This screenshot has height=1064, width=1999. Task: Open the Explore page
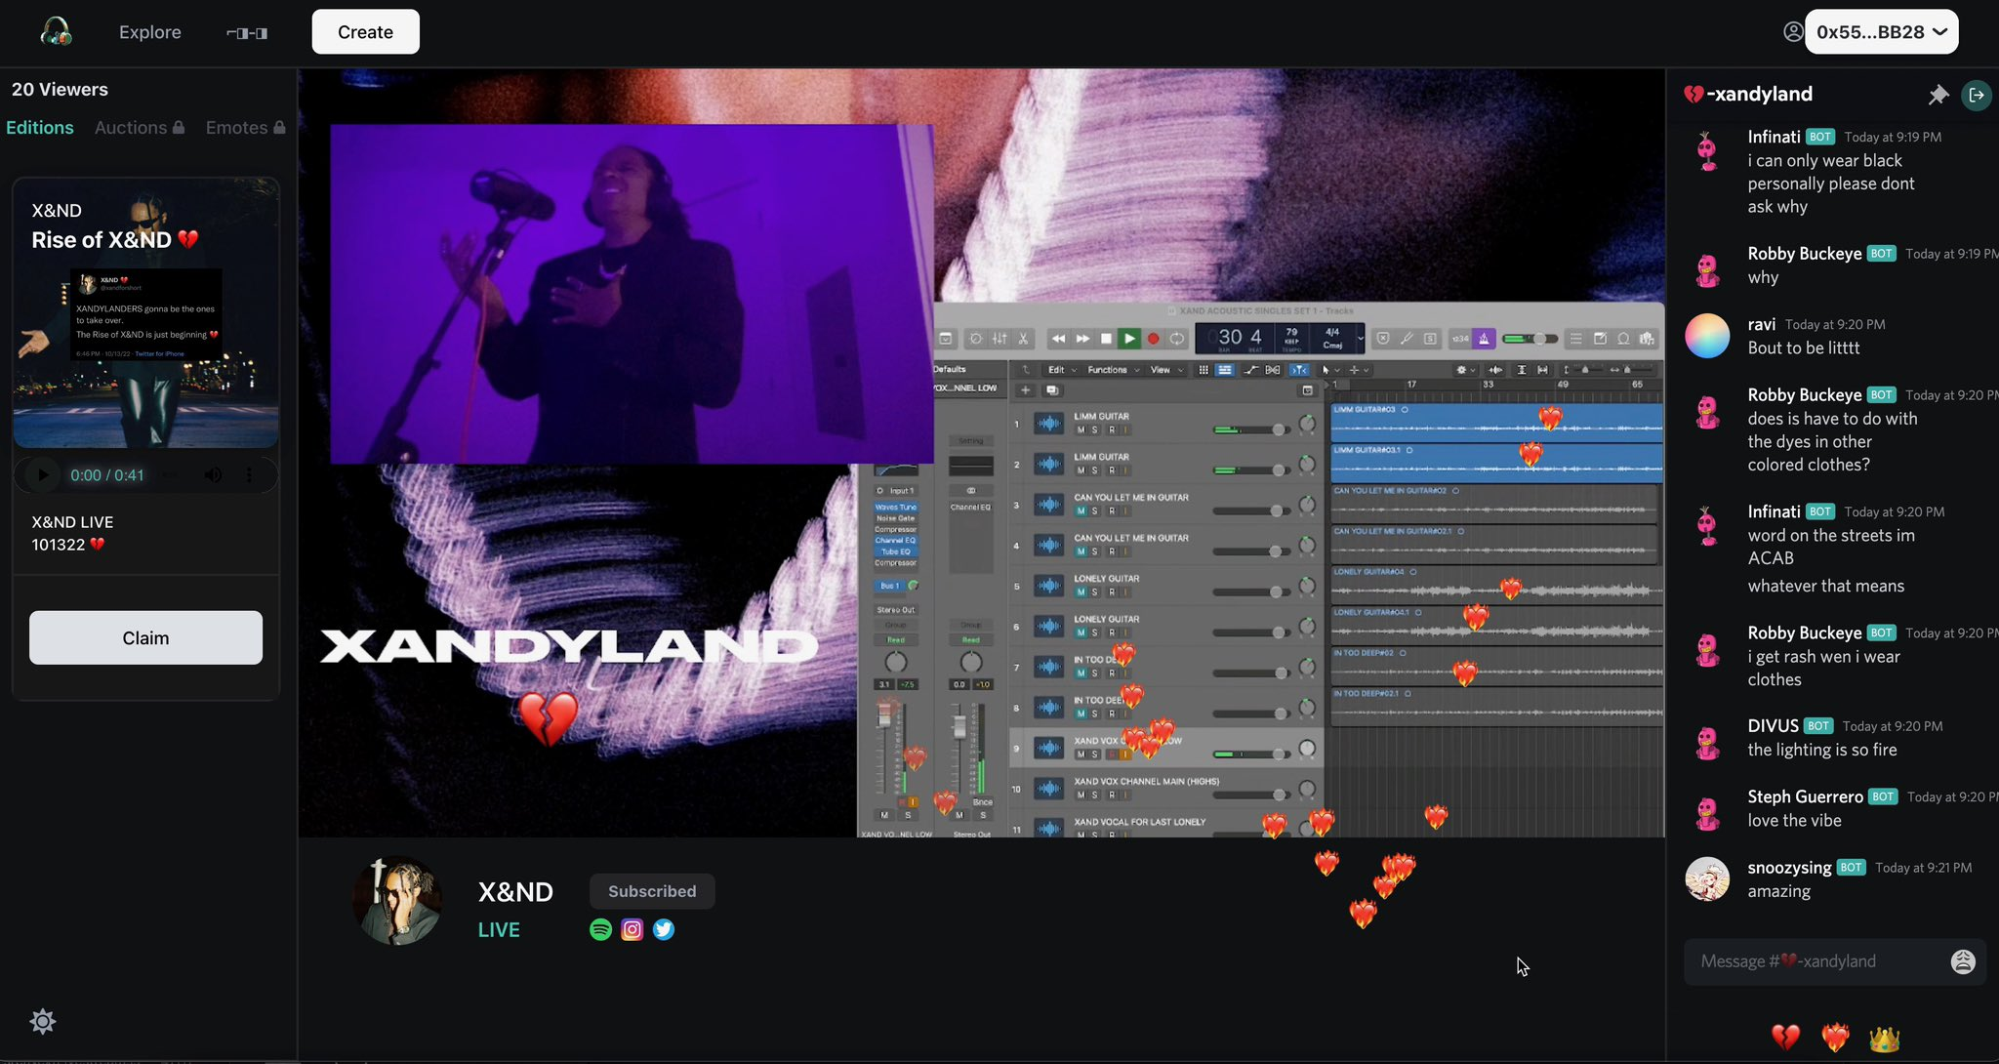(150, 32)
